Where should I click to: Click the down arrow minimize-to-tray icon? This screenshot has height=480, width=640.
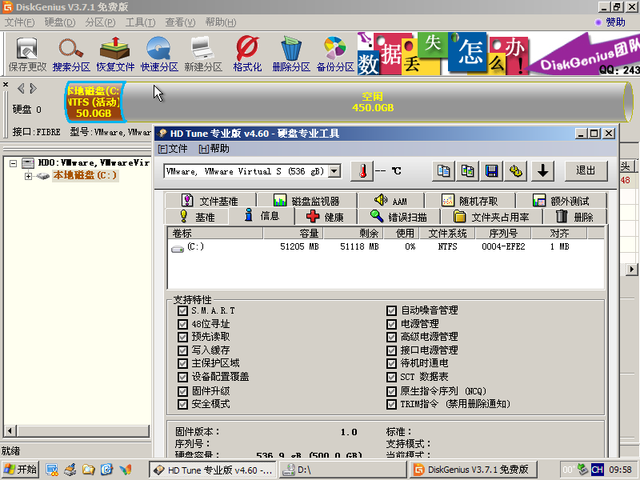542,171
